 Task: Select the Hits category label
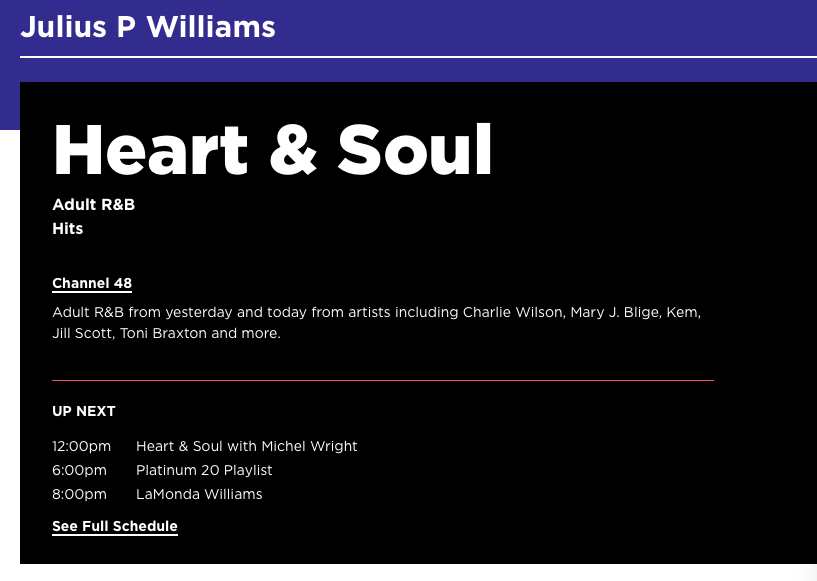tap(67, 228)
